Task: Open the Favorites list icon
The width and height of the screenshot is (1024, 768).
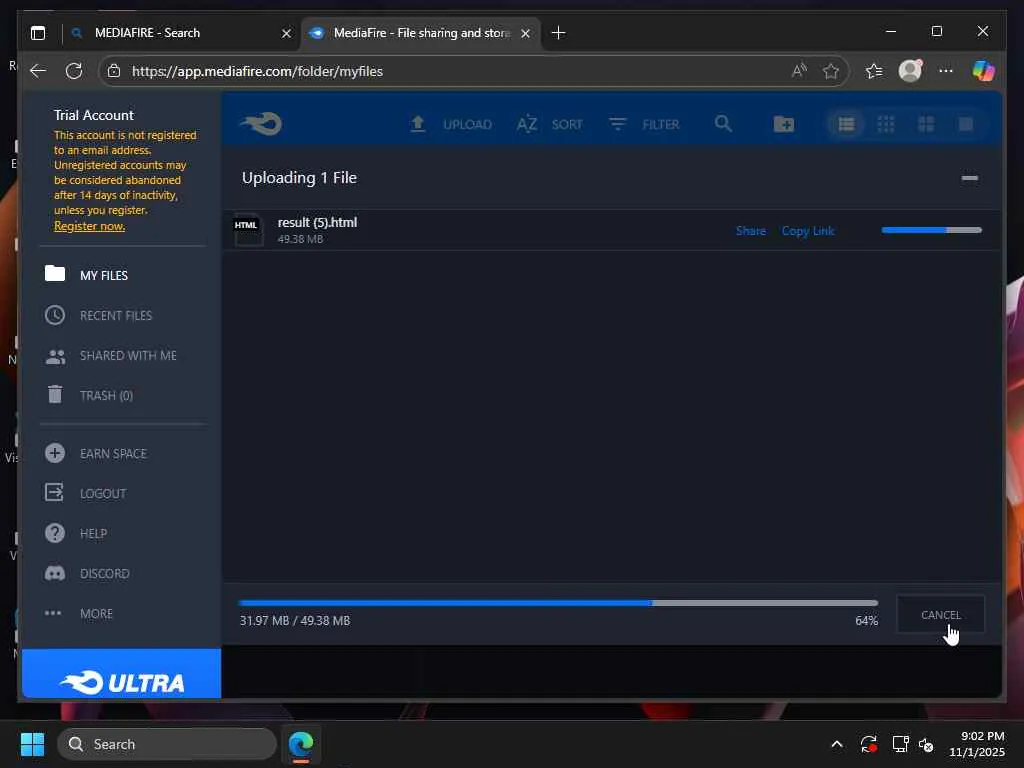Action: pos(874,71)
